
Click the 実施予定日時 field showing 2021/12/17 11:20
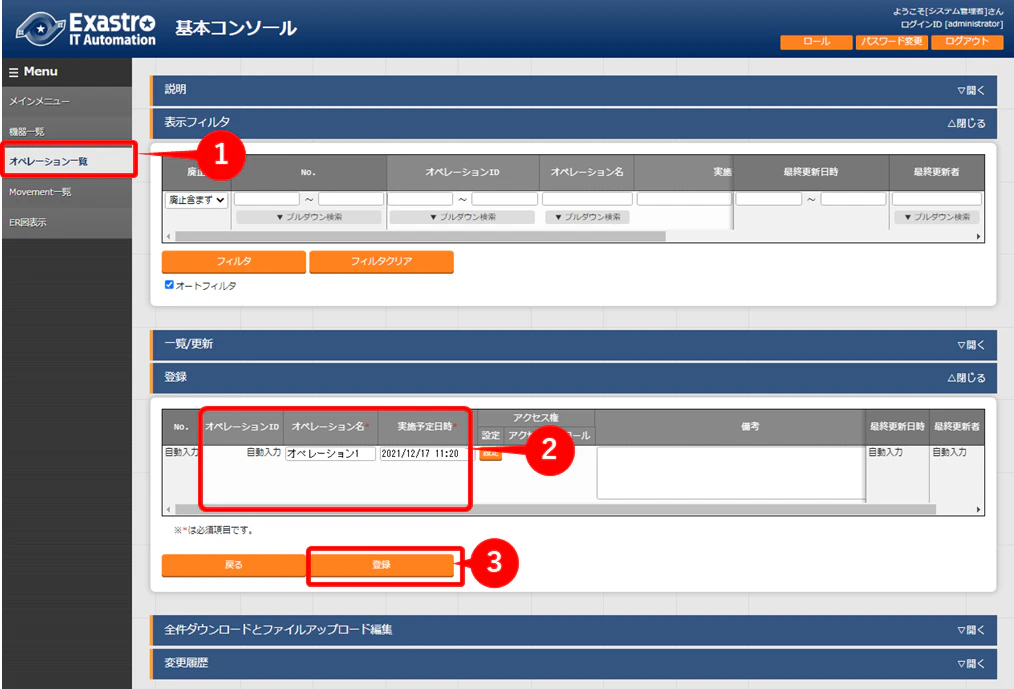[x=424, y=454]
